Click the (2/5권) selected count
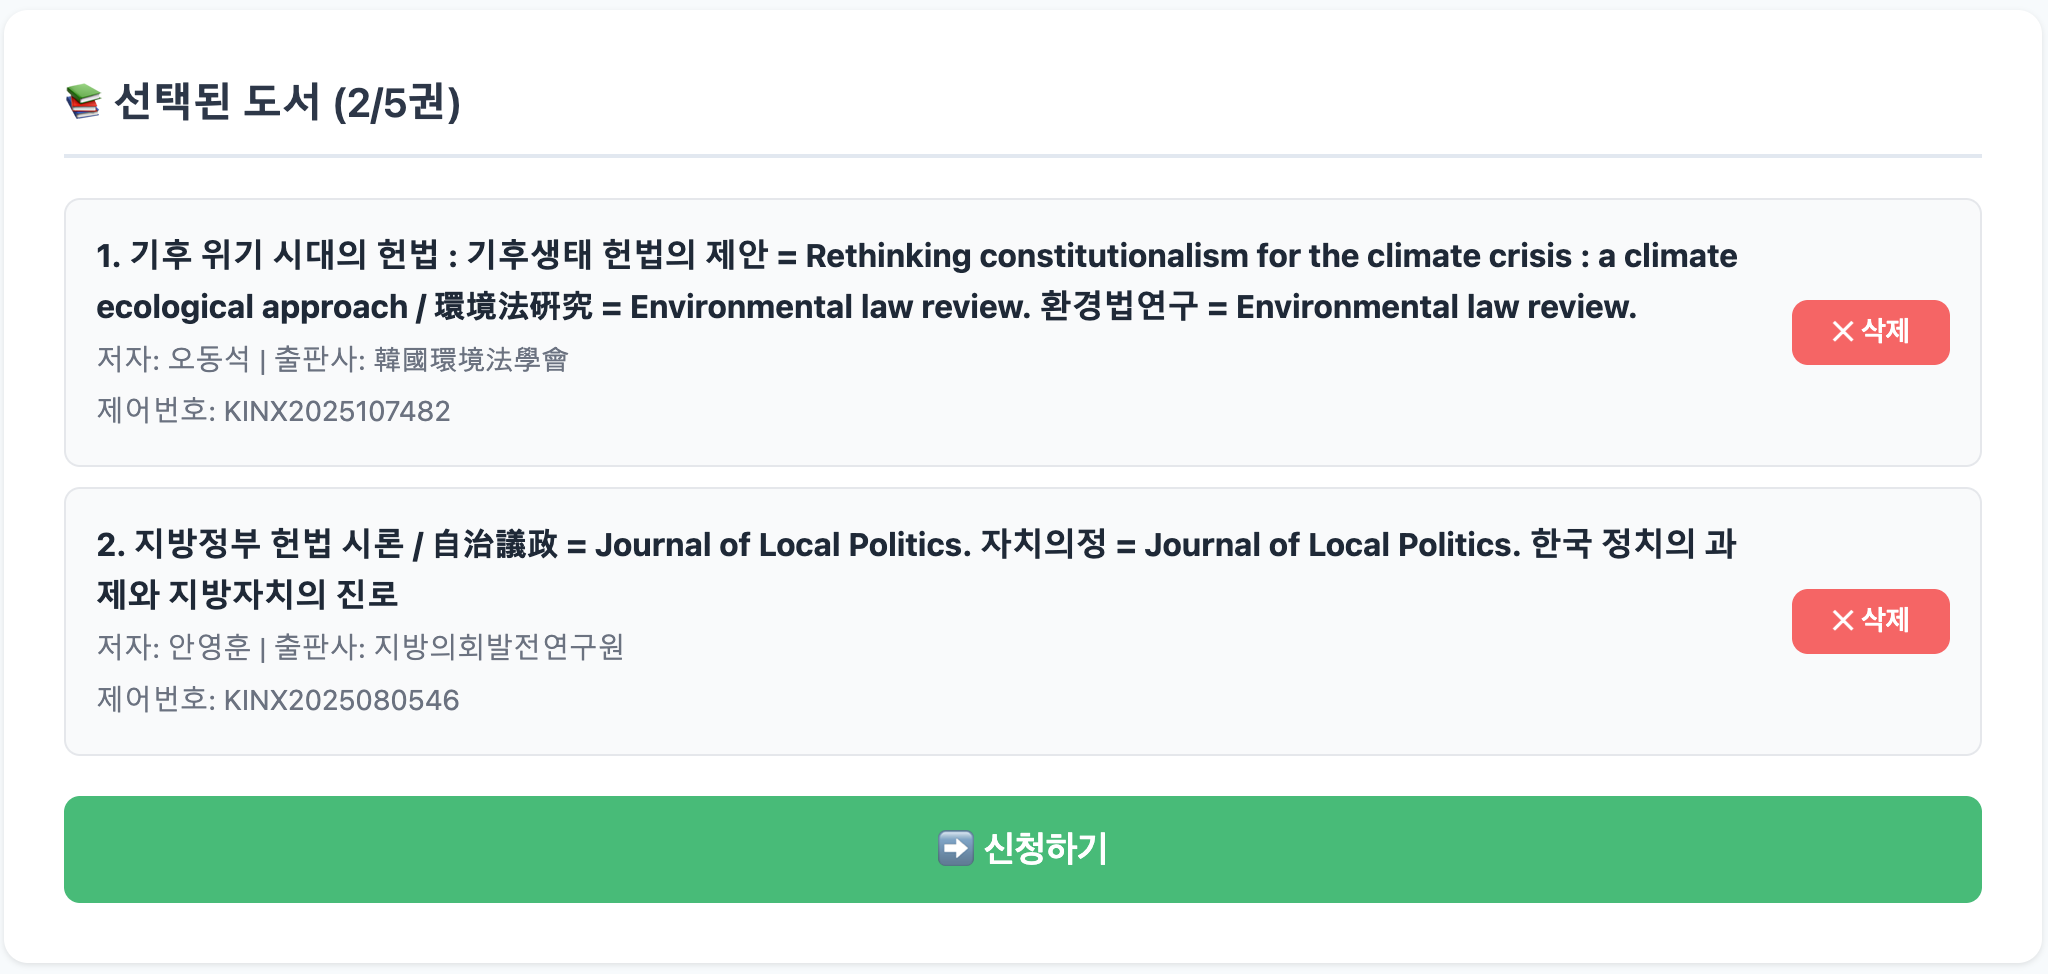Image resolution: width=2048 pixels, height=974 pixels. click(397, 103)
